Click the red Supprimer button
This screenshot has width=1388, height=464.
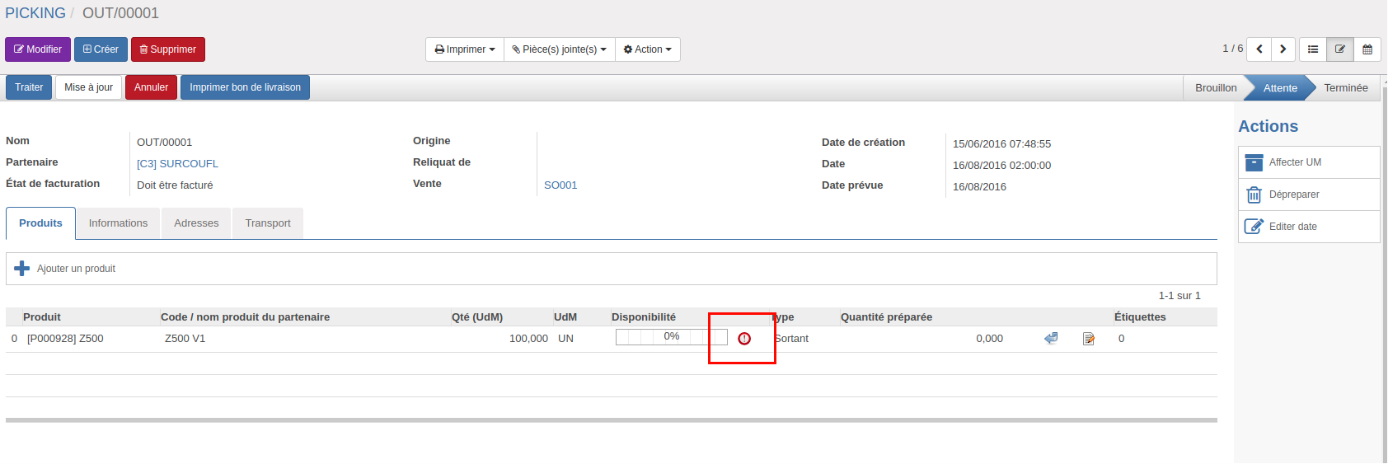tap(168, 49)
